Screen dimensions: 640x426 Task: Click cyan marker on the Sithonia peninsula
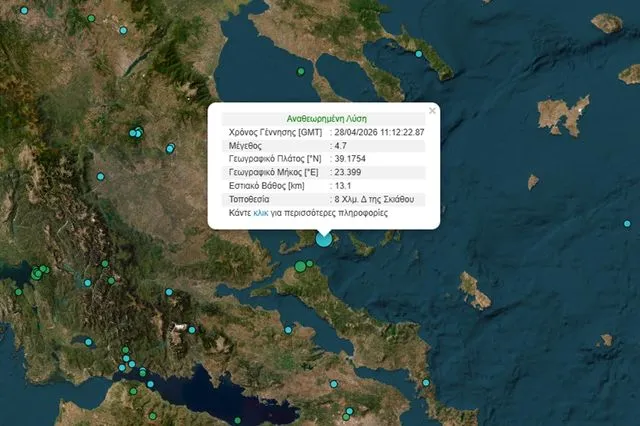(419, 54)
